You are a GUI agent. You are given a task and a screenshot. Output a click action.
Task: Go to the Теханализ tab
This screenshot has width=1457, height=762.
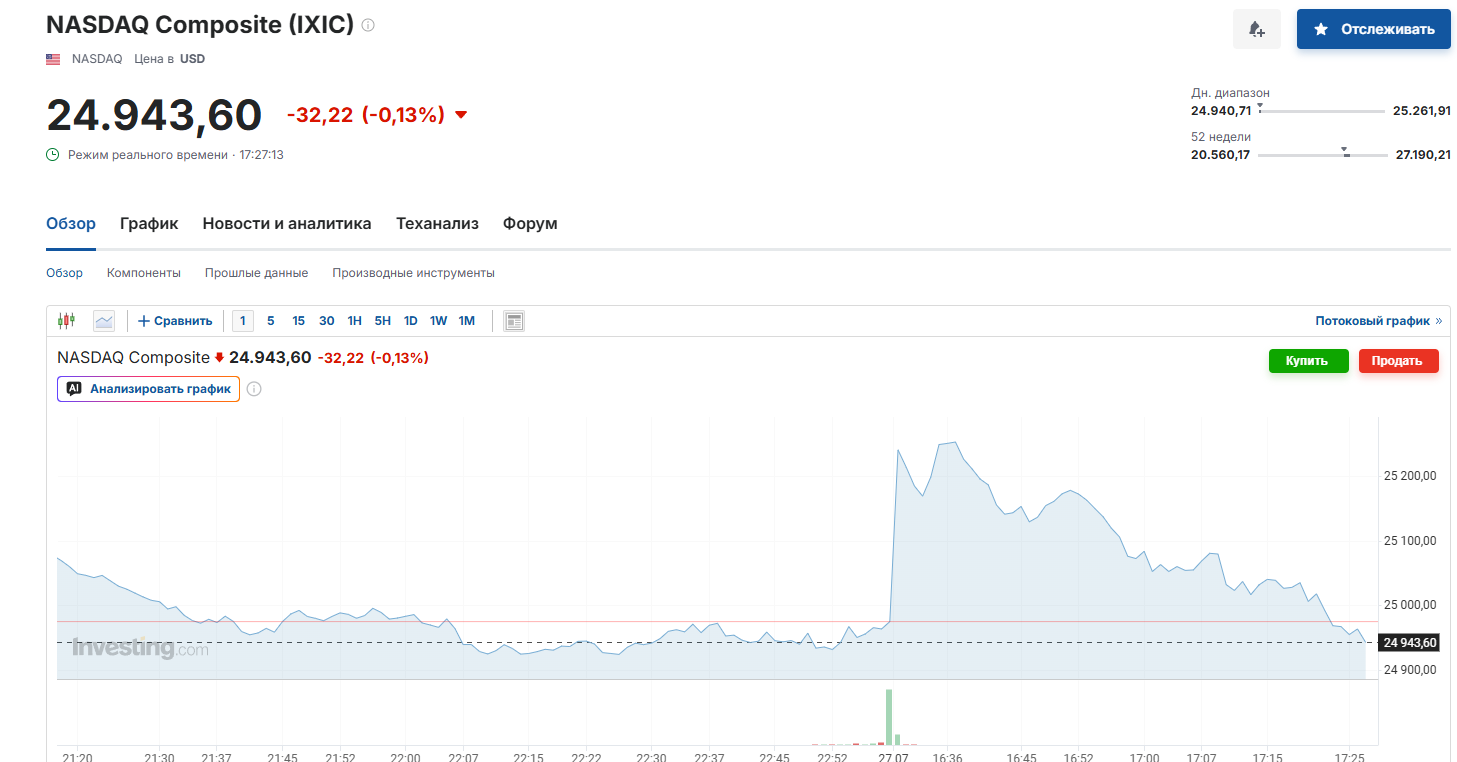[x=437, y=224]
